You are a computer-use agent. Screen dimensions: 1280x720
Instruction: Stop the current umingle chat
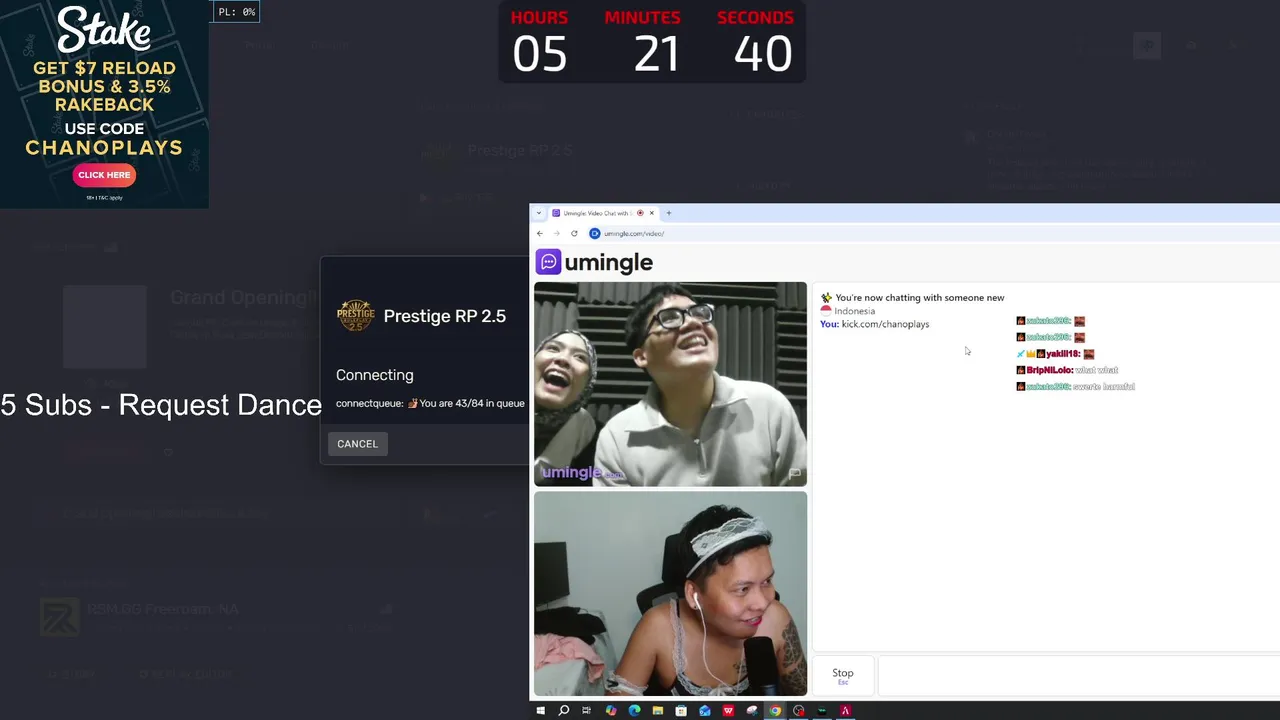click(x=843, y=675)
